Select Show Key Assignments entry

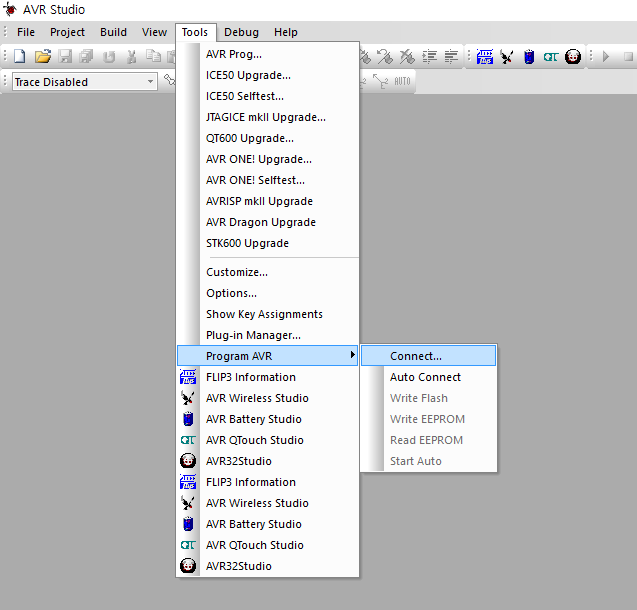tap(267, 314)
